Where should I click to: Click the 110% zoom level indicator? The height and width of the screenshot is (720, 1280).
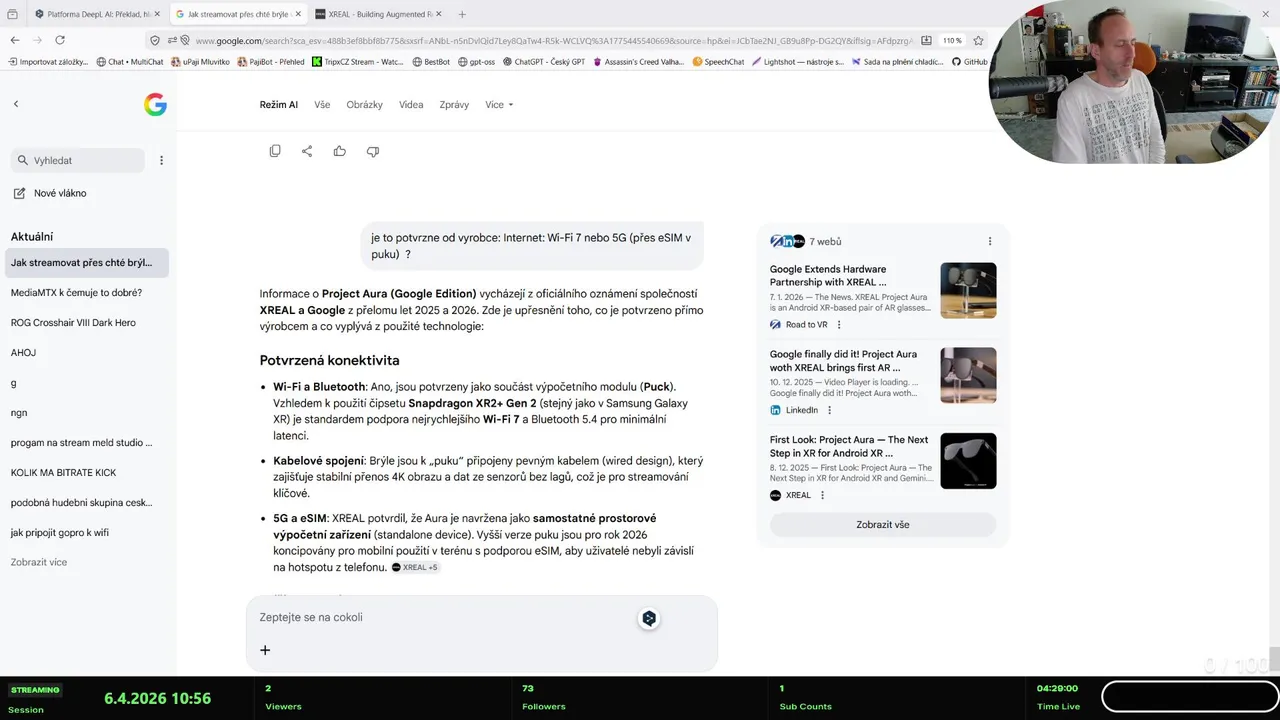tap(952, 40)
